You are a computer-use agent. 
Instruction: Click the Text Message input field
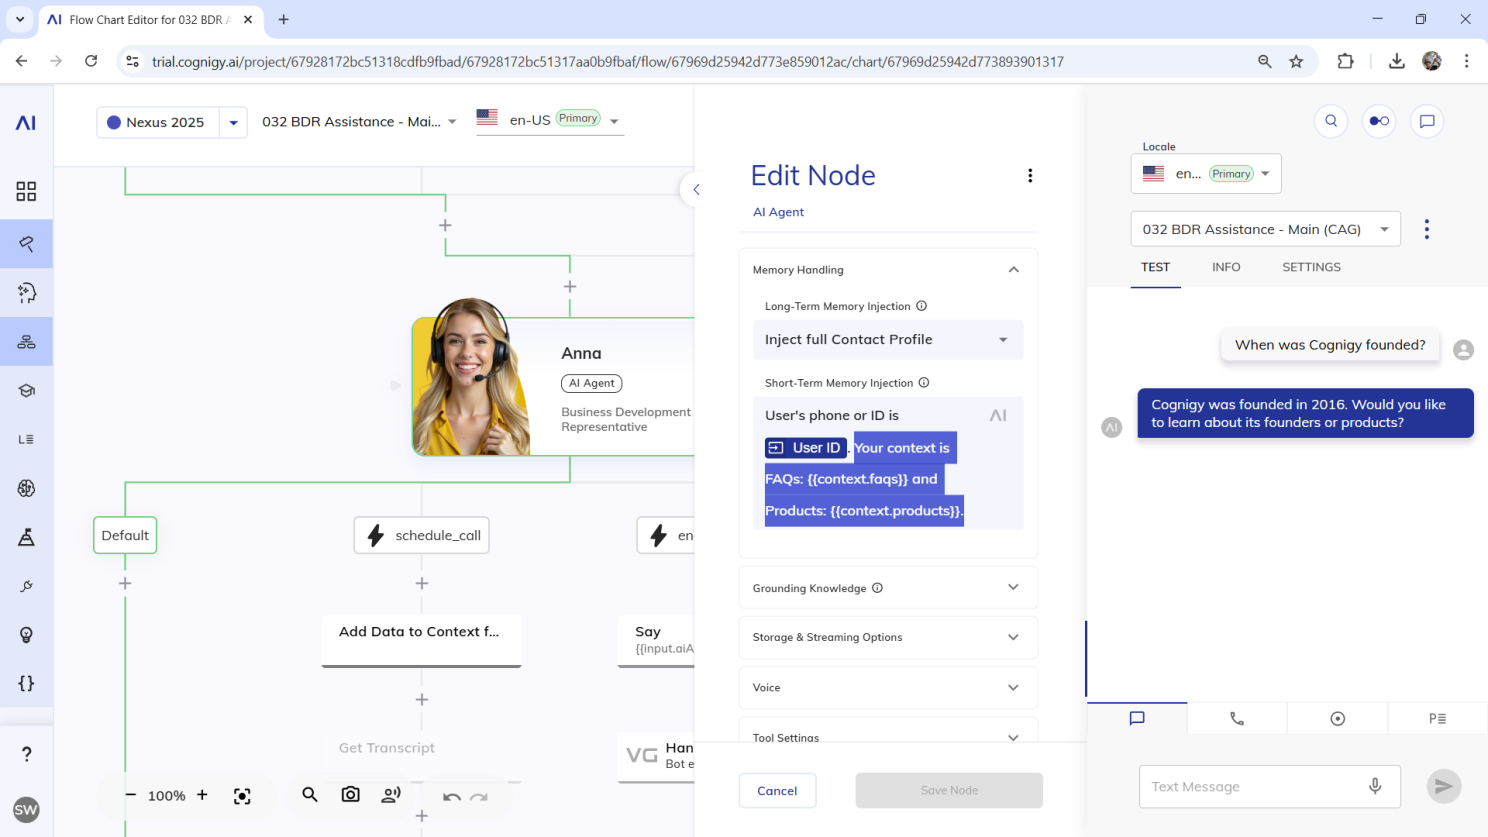1255,787
